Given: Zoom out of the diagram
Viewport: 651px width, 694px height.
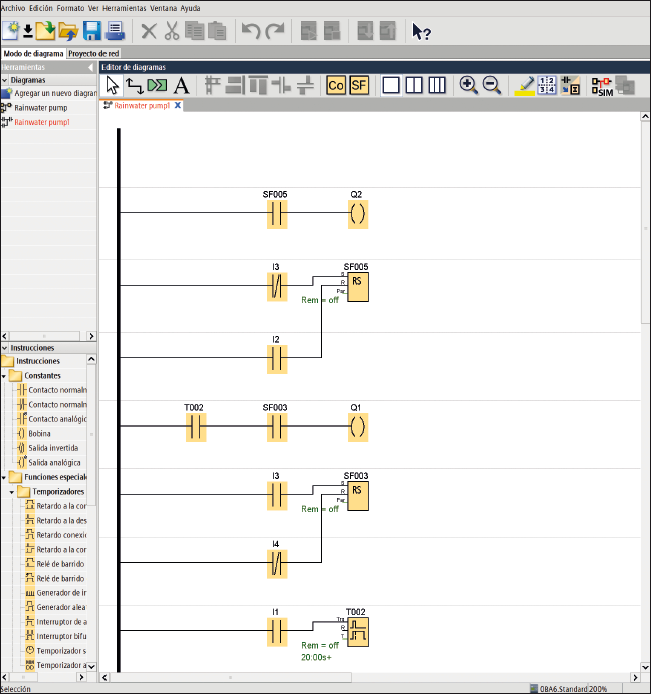Looking at the screenshot, I should [492, 86].
